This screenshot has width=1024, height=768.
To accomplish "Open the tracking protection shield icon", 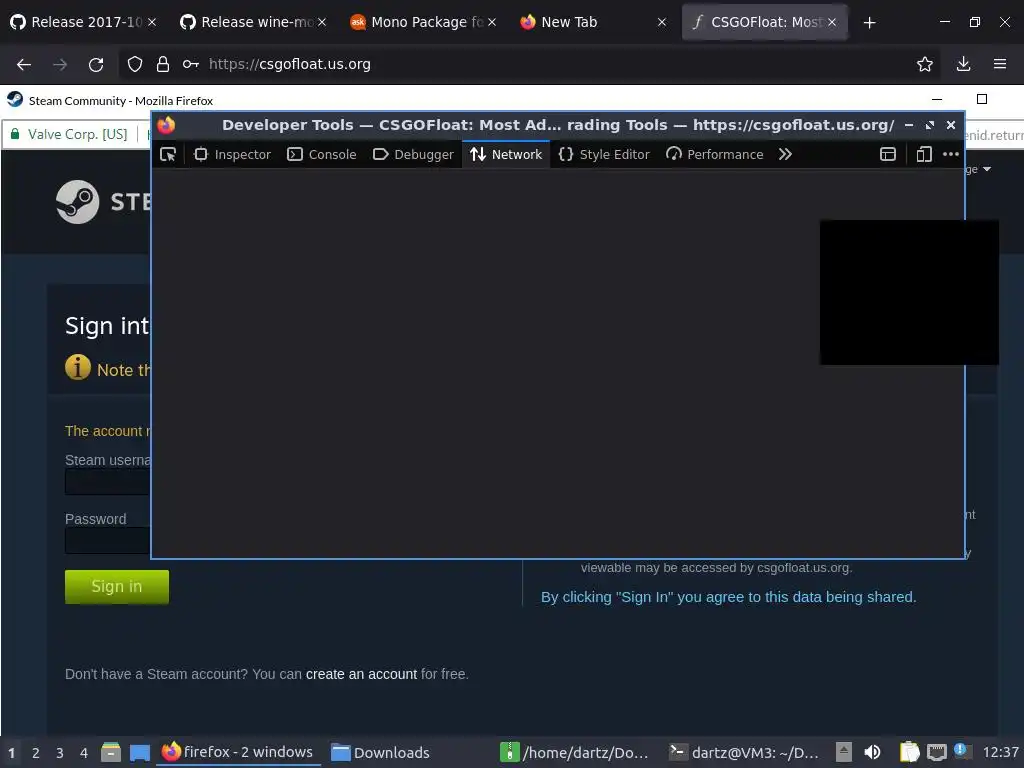I will (x=135, y=64).
